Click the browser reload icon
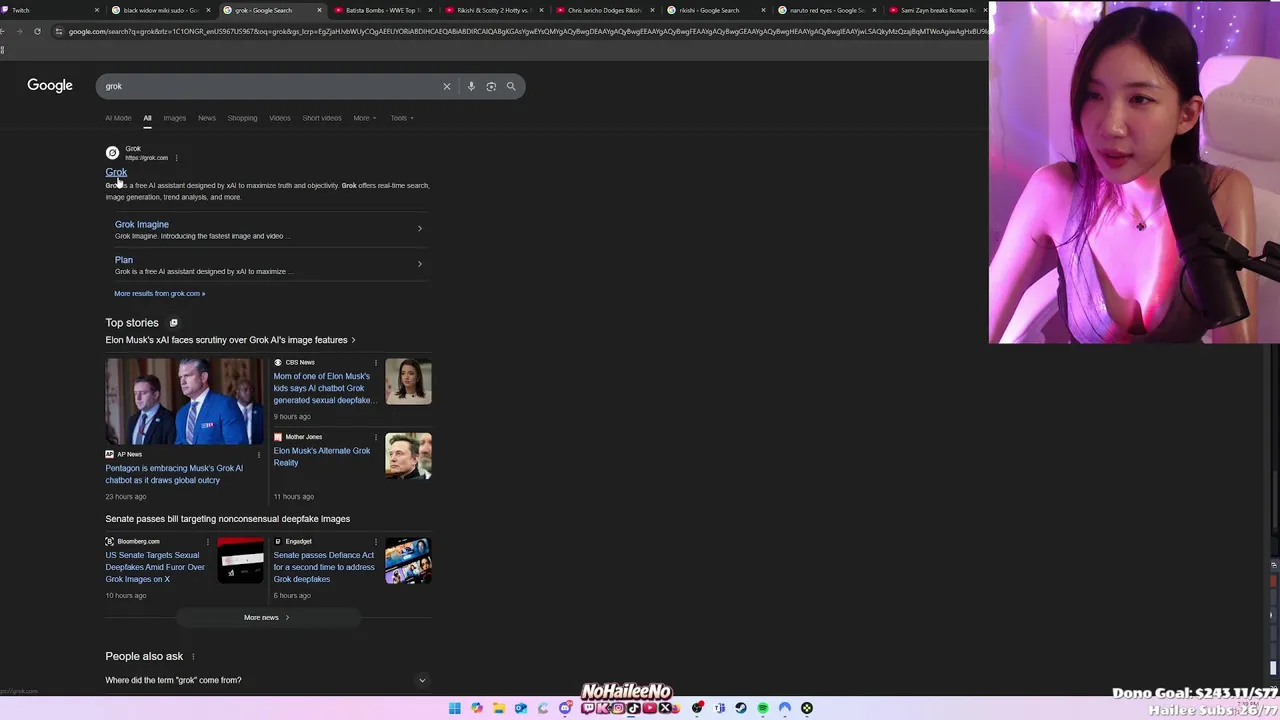This screenshot has height=720, width=1280. (37, 31)
